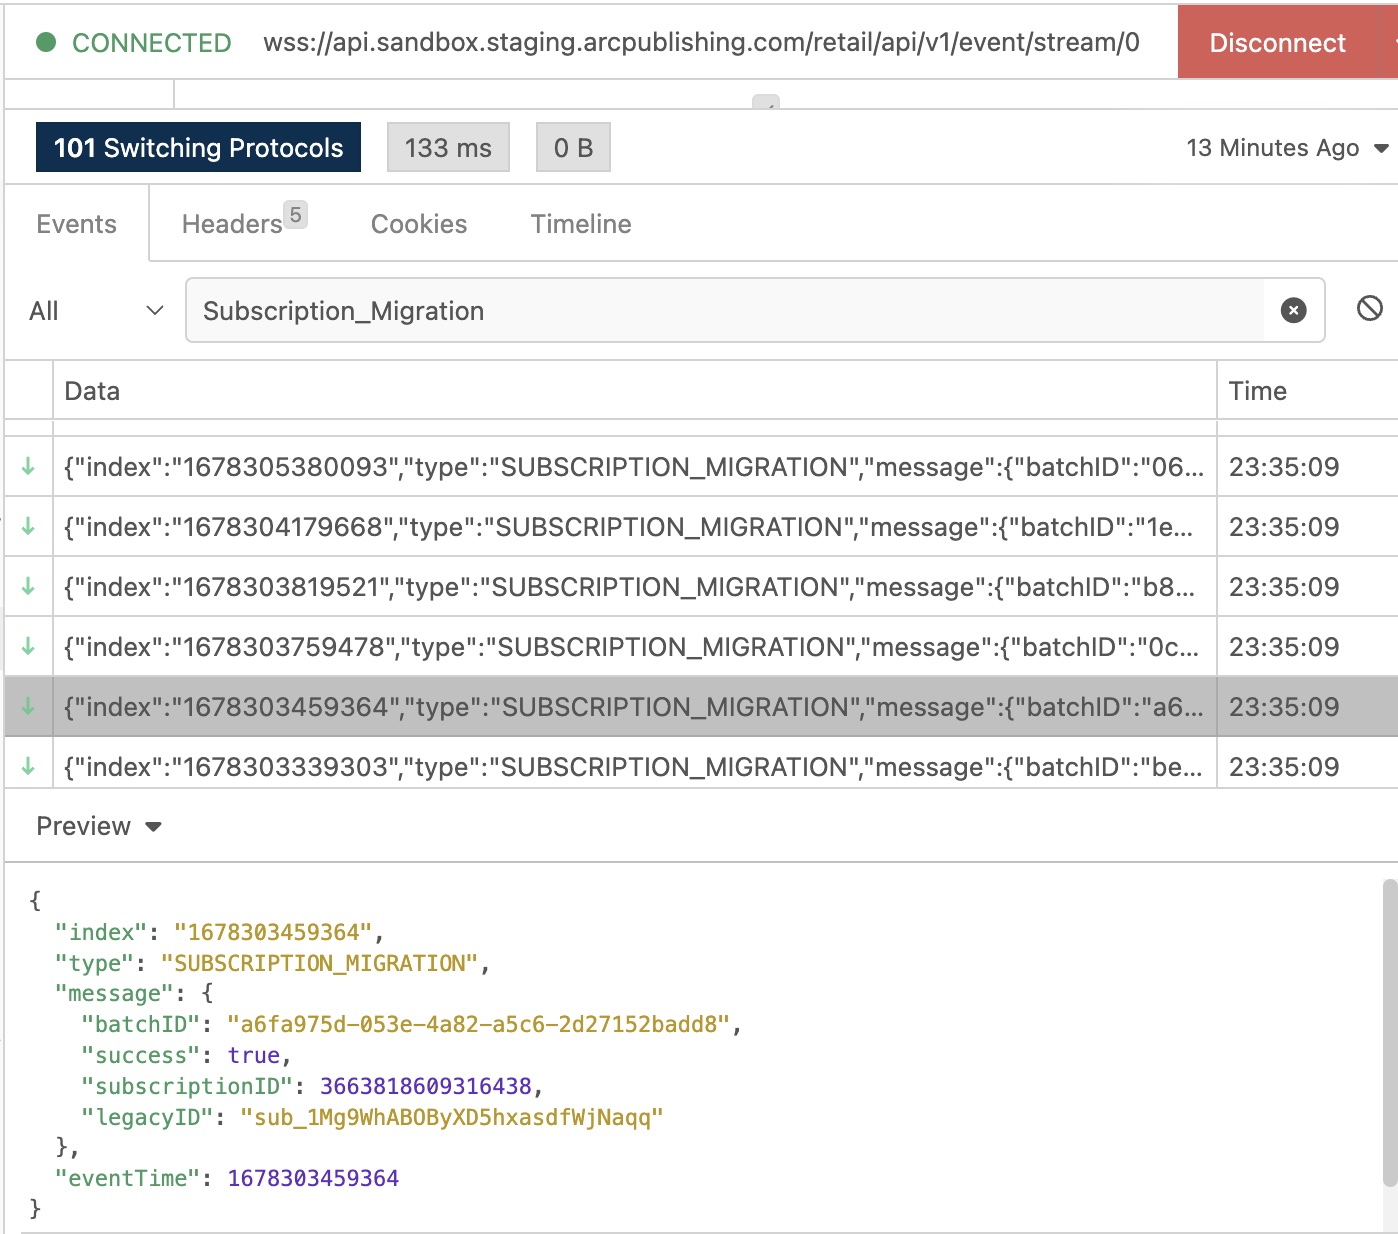The height and width of the screenshot is (1234, 1398).
Task: Click the WebSocket URL field
Action: (x=701, y=42)
